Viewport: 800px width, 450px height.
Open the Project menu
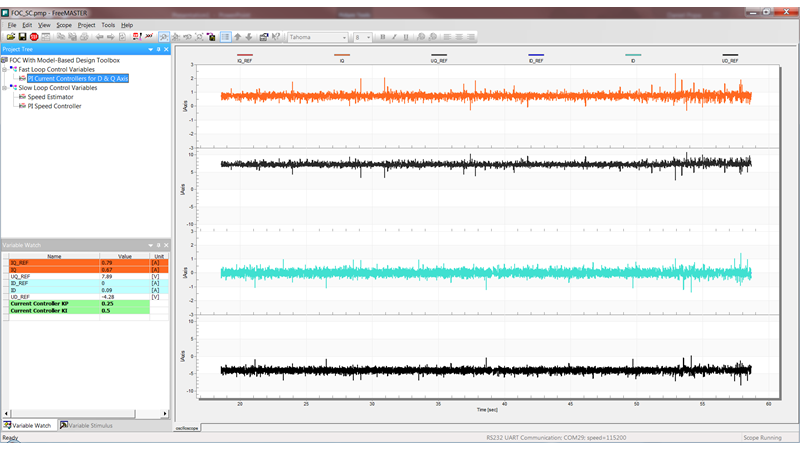pyautogui.click(x=86, y=25)
